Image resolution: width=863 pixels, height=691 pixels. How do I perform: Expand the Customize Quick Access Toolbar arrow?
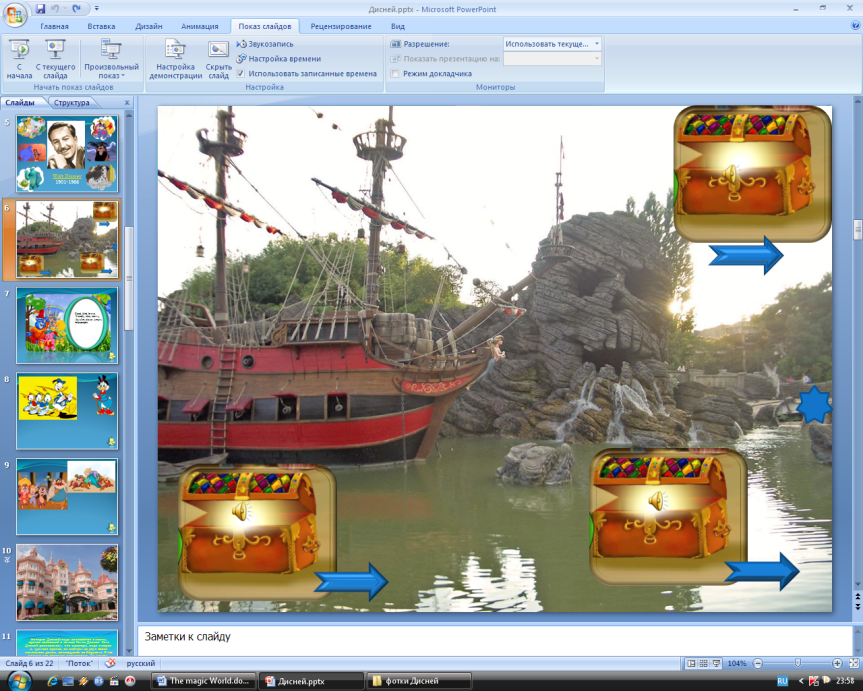97,9
